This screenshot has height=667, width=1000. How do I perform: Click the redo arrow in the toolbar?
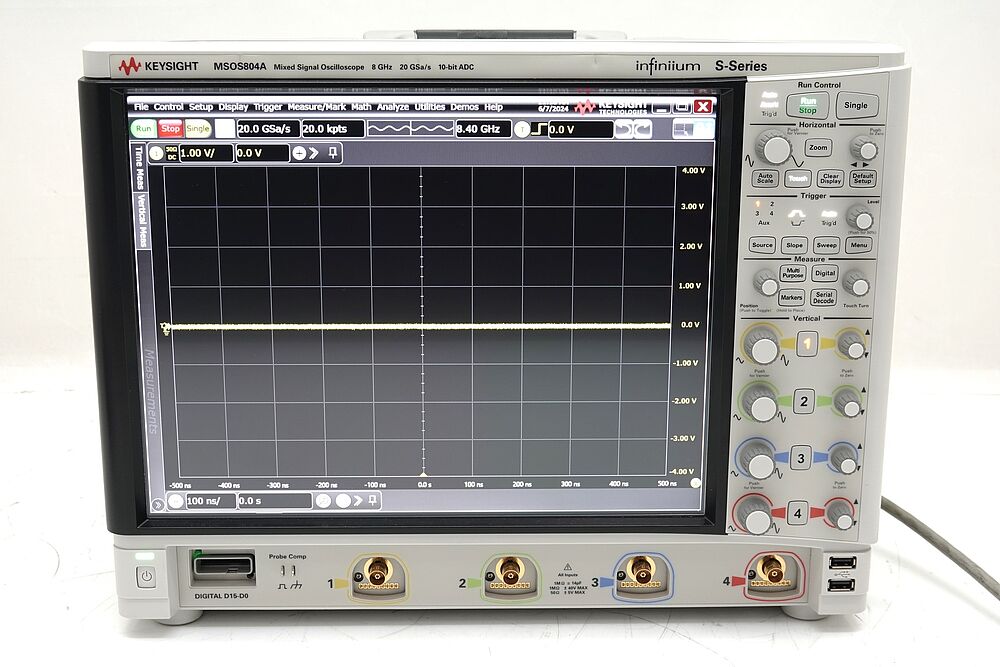643,130
